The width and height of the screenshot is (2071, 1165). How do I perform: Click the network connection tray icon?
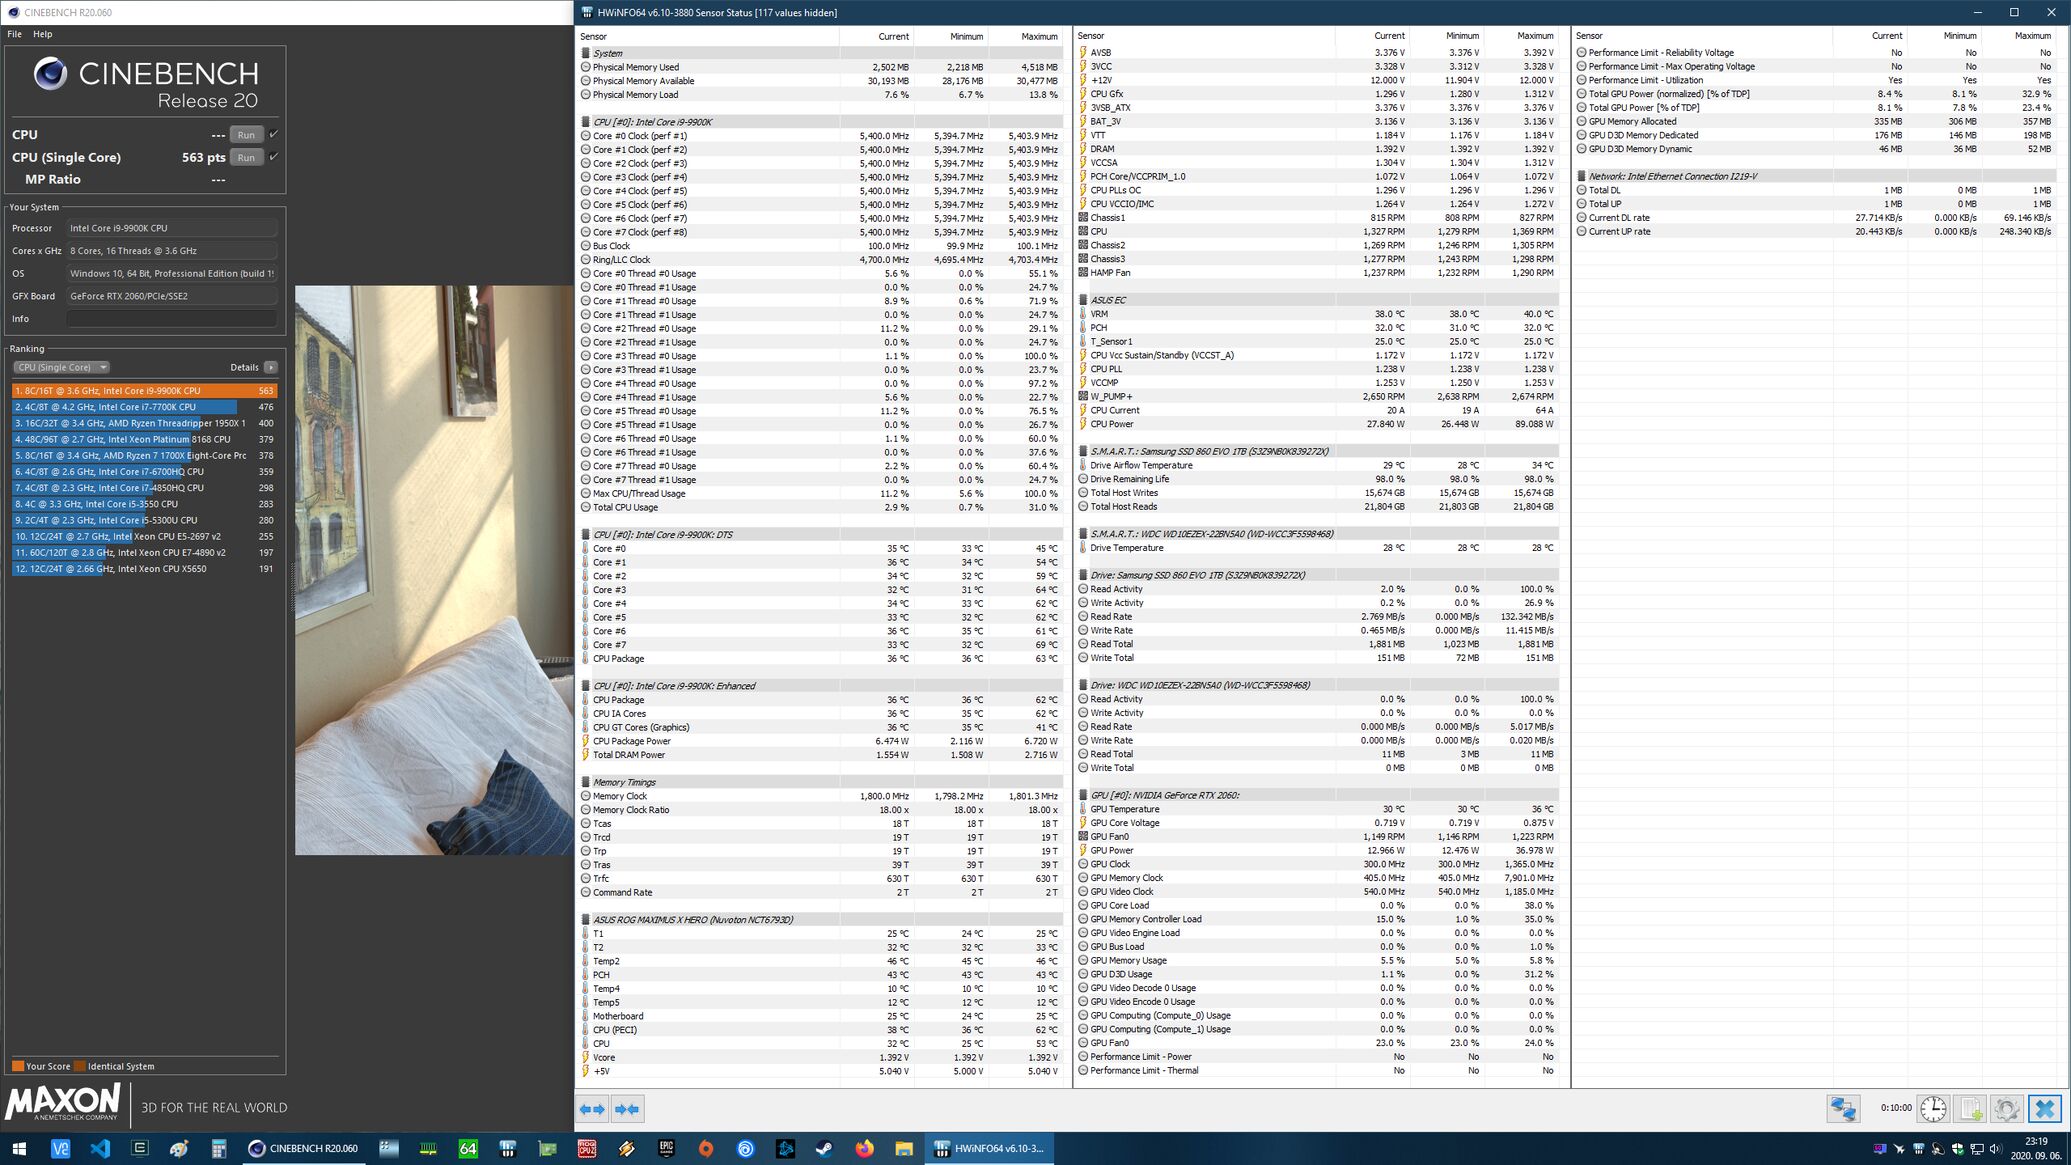click(x=1976, y=1148)
